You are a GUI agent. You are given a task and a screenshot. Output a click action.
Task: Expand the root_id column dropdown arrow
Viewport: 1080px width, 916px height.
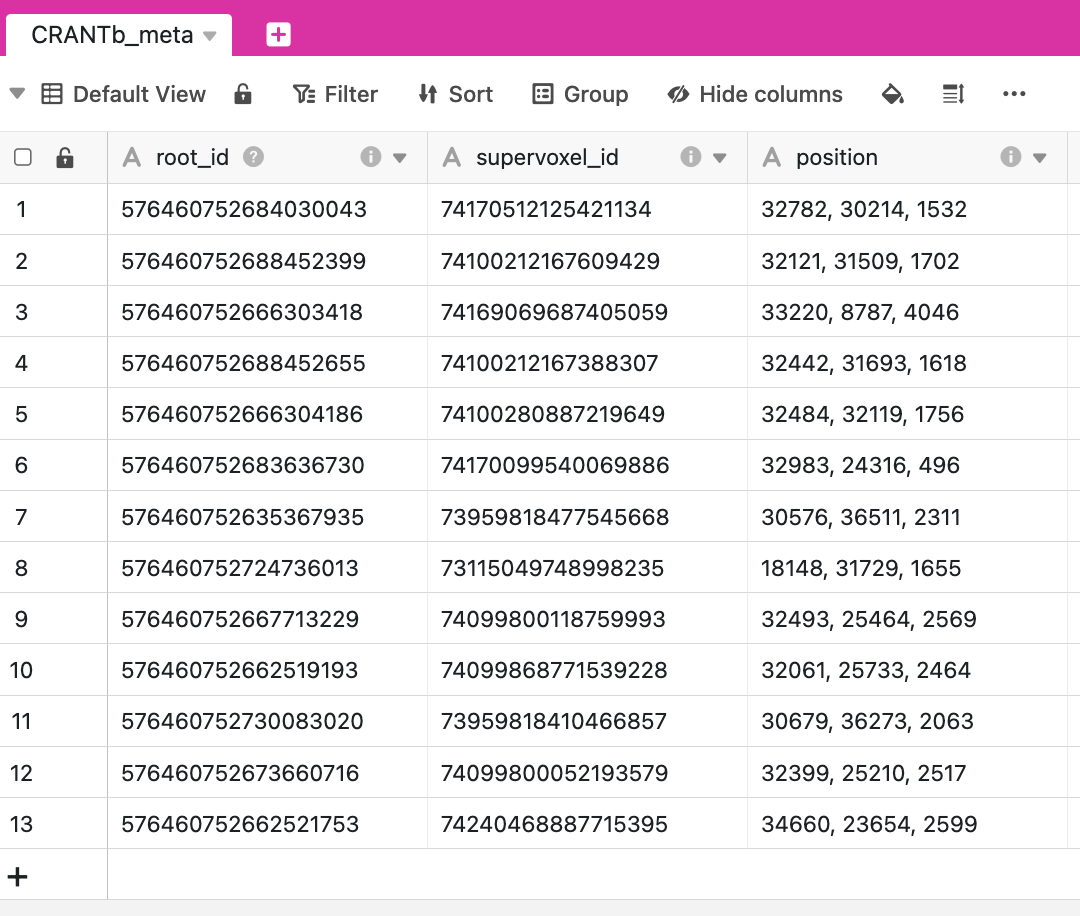pos(399,158)
